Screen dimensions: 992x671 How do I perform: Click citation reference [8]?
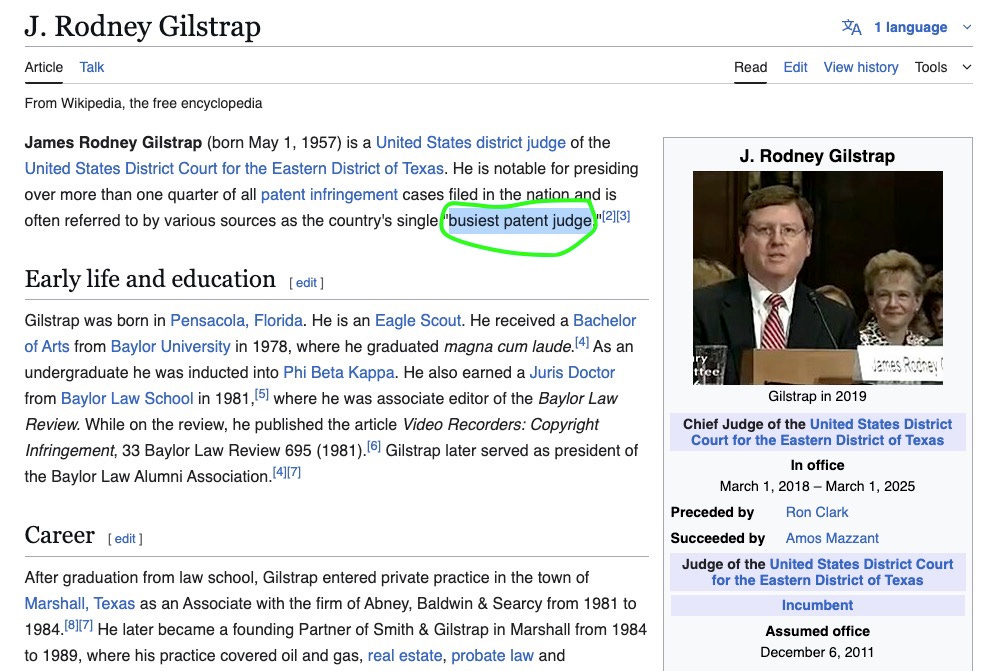[x=71, y=625]
